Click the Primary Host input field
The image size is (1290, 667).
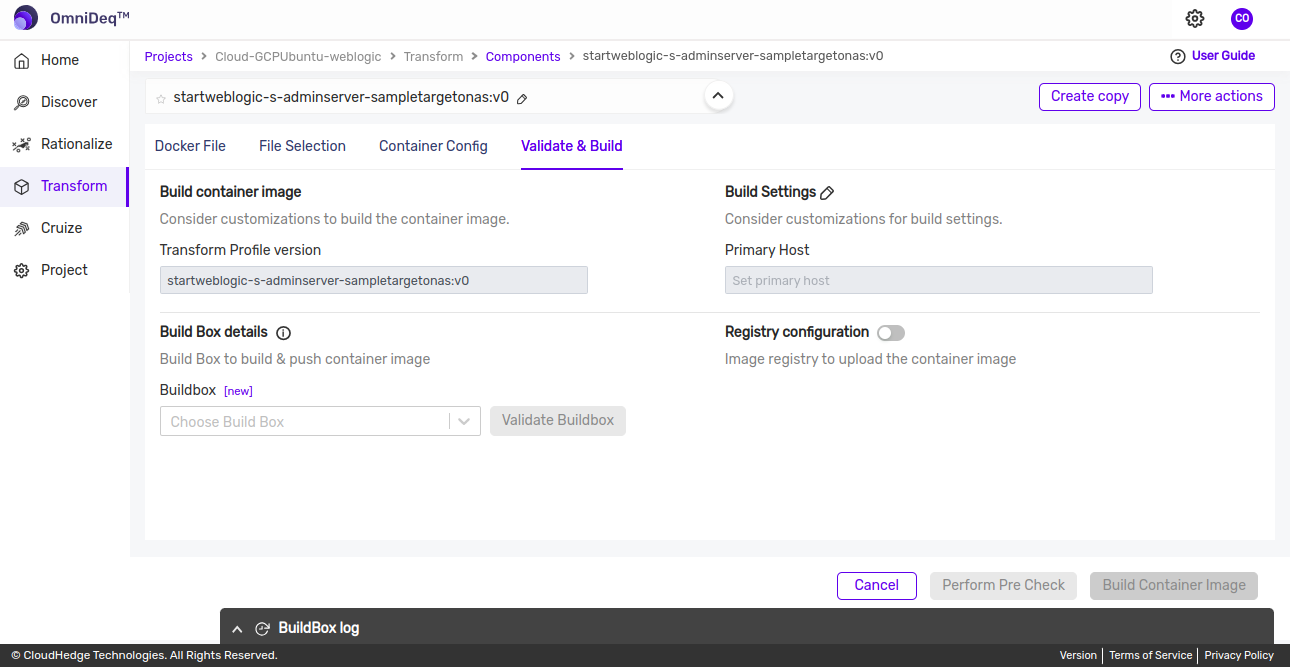[938, 280]
